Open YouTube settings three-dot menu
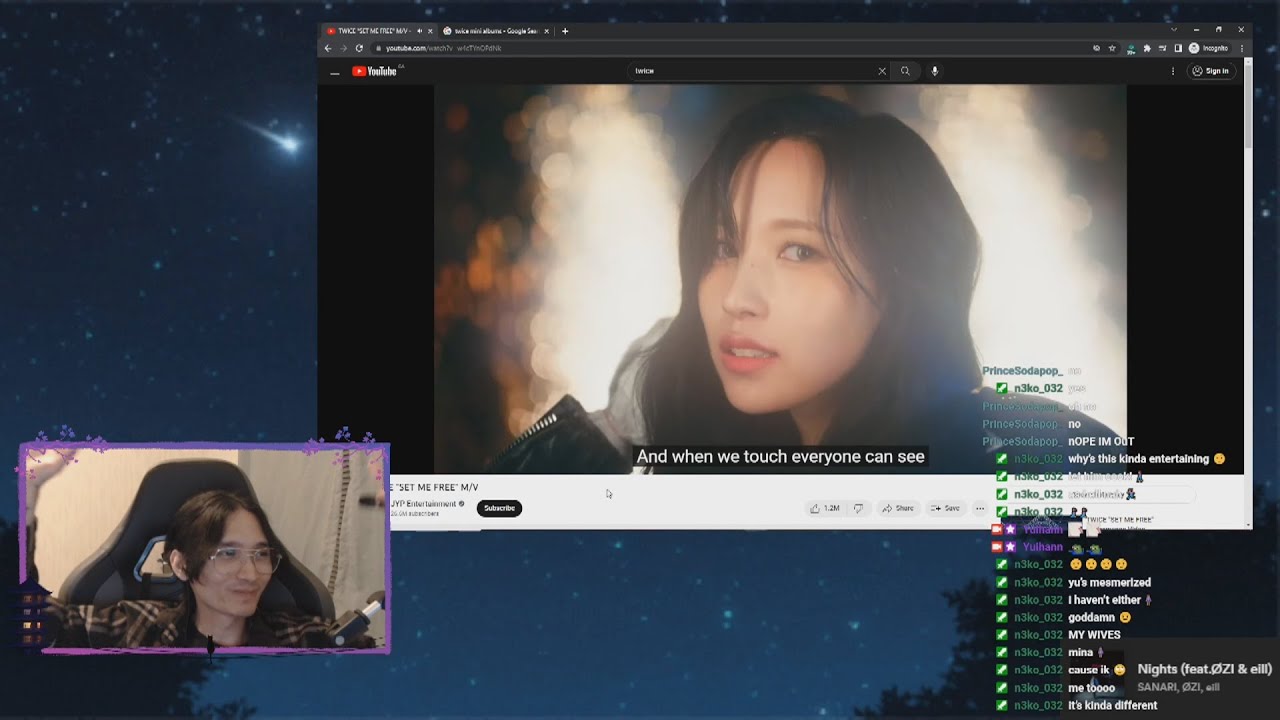This screenshot has width=1280, height=720. tap(1173, 71)
